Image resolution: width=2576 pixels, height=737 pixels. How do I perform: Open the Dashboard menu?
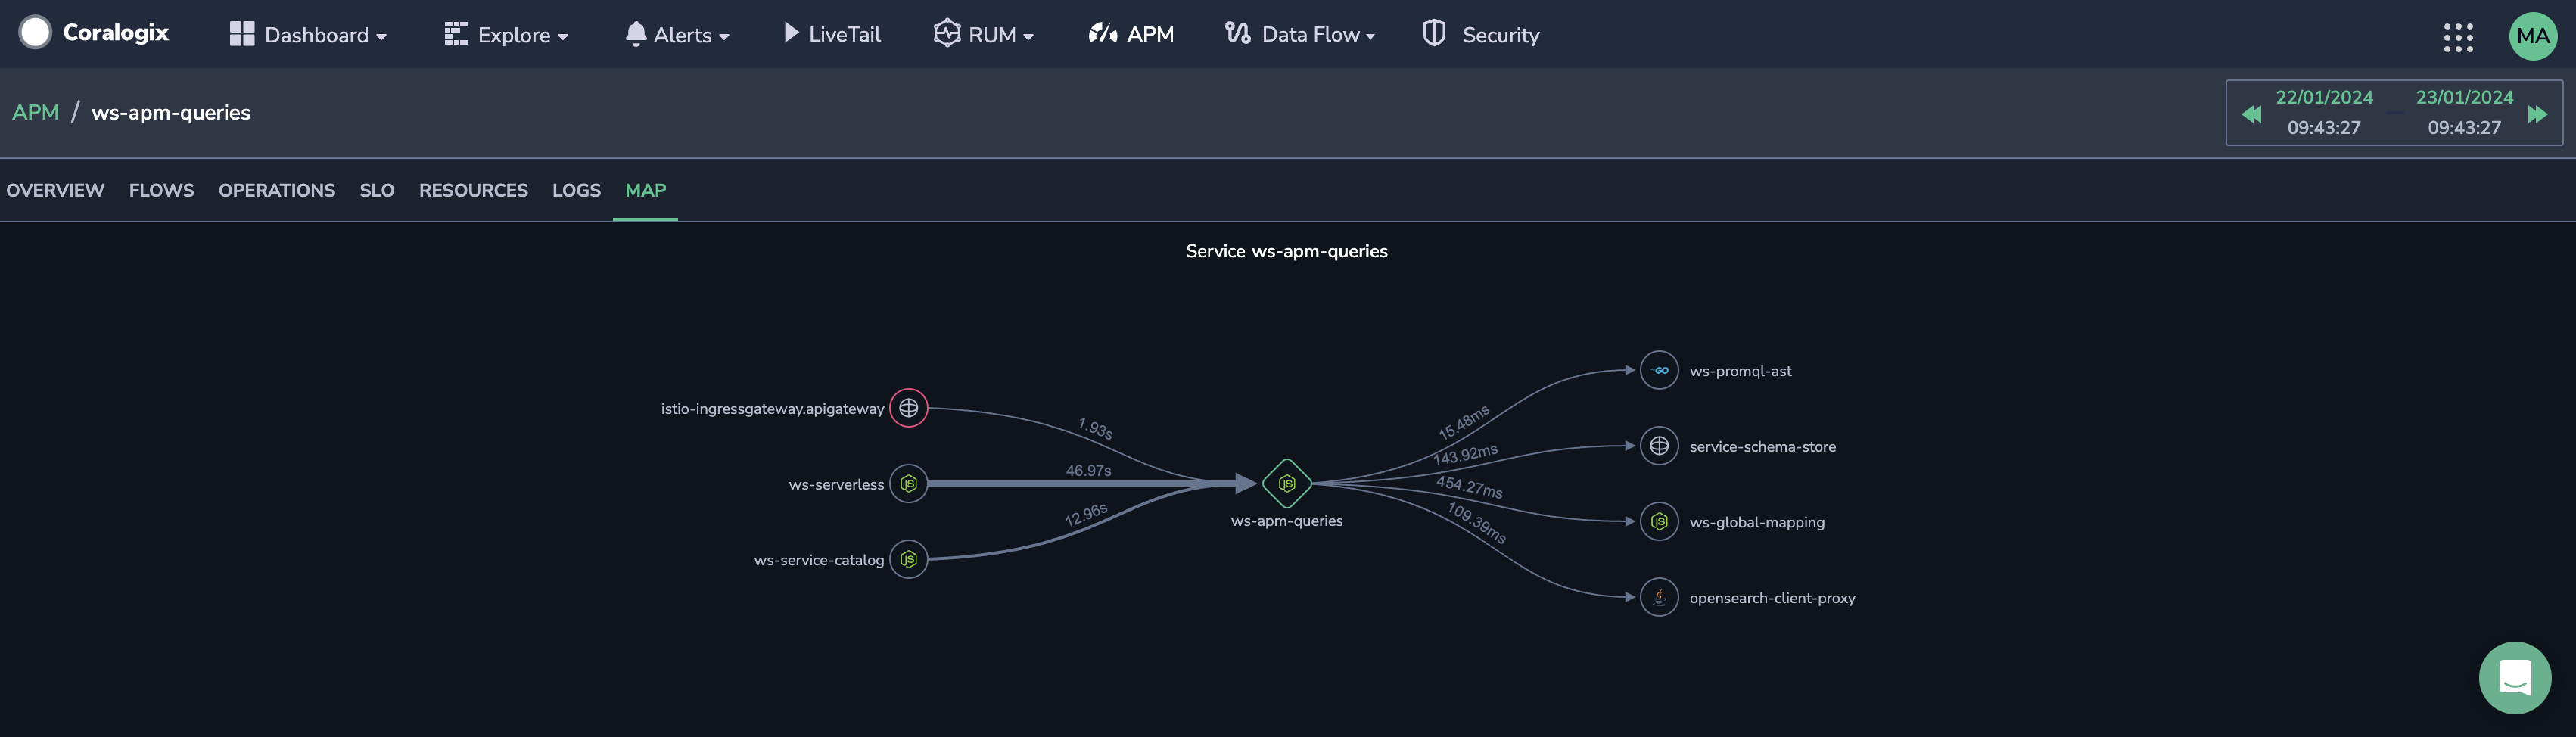pyautogui.click(x=308, y=35)
